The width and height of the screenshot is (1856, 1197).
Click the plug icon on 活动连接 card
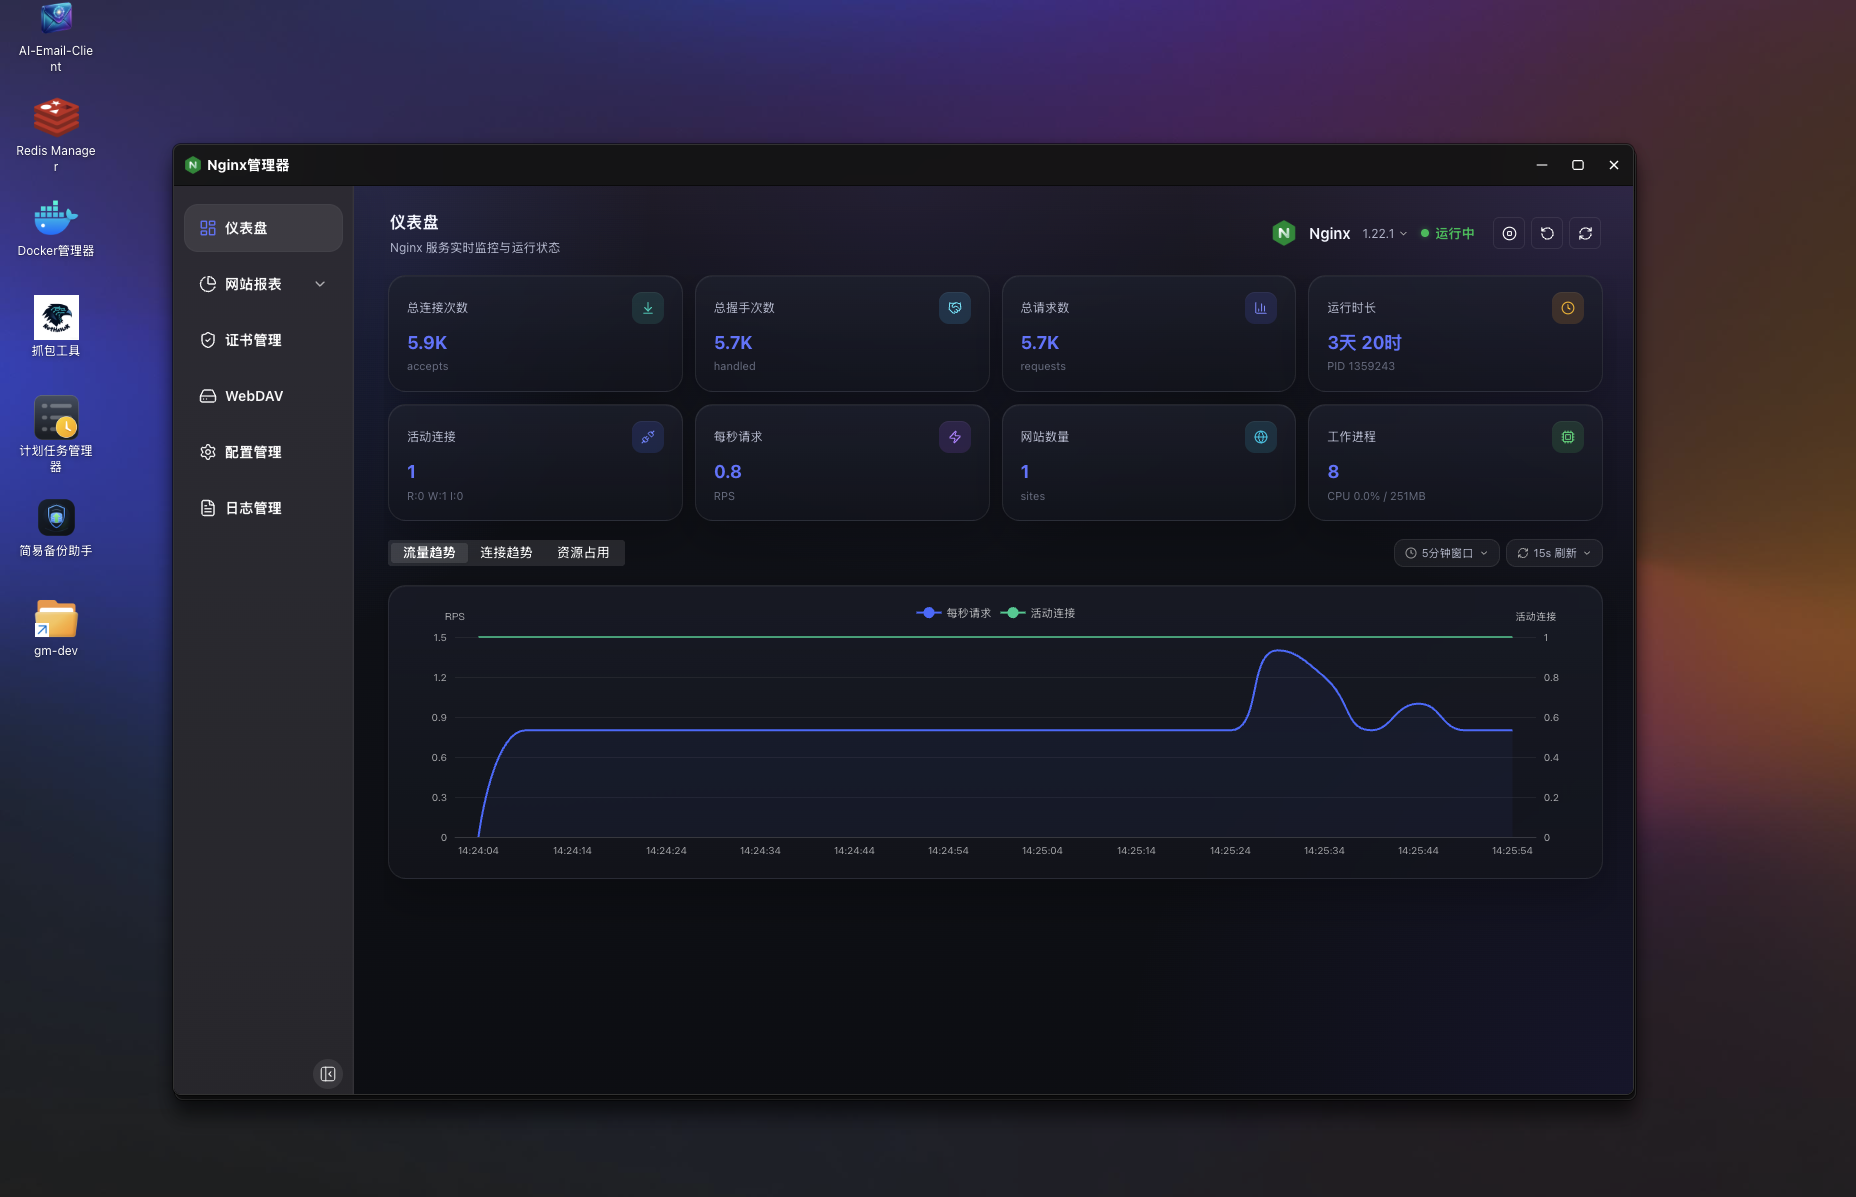(648, 437)
